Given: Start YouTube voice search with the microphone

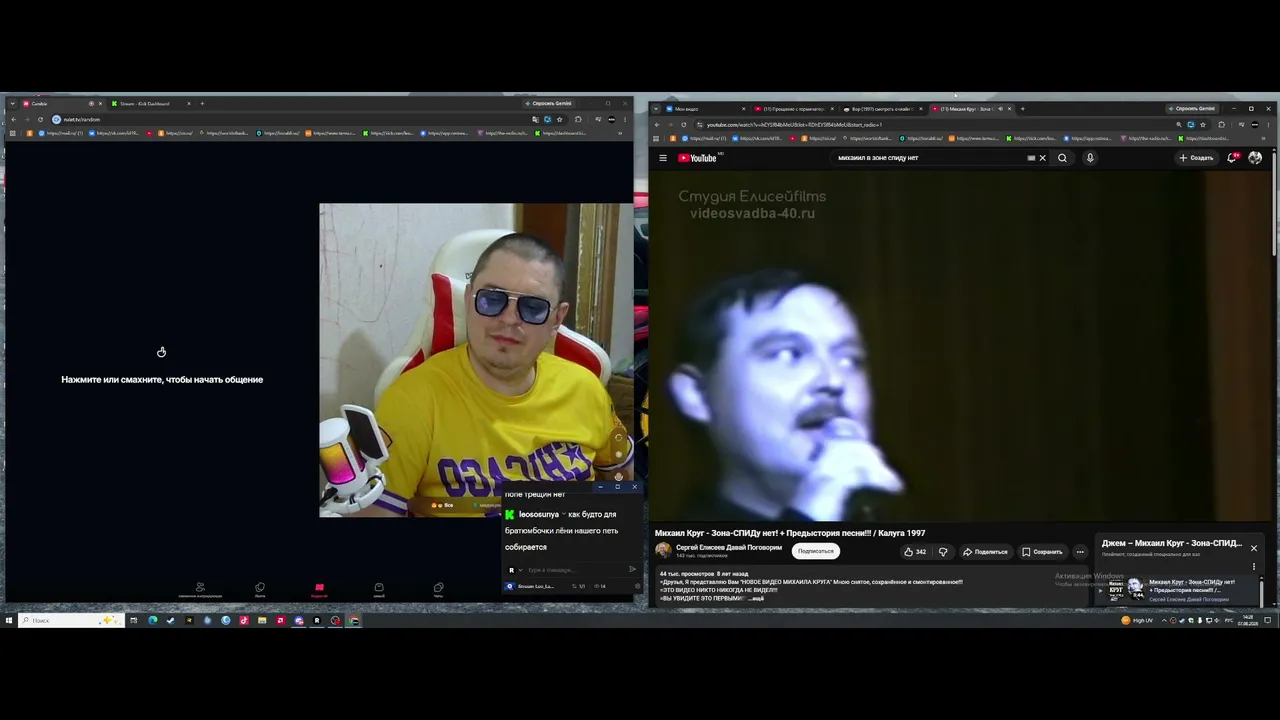Looking at the screenshot, I should point(1090,158).
